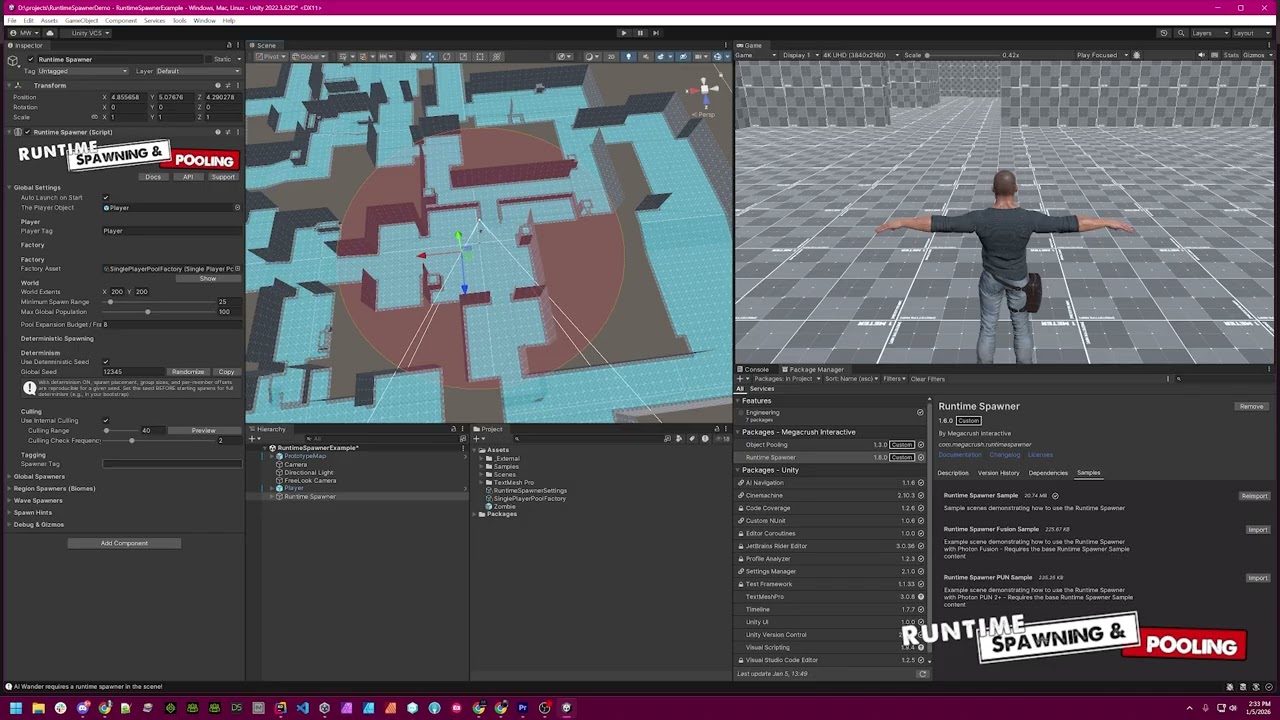The image size is (1280, 720).
Task: Click the add package plus button
Action: coord(741,379)
